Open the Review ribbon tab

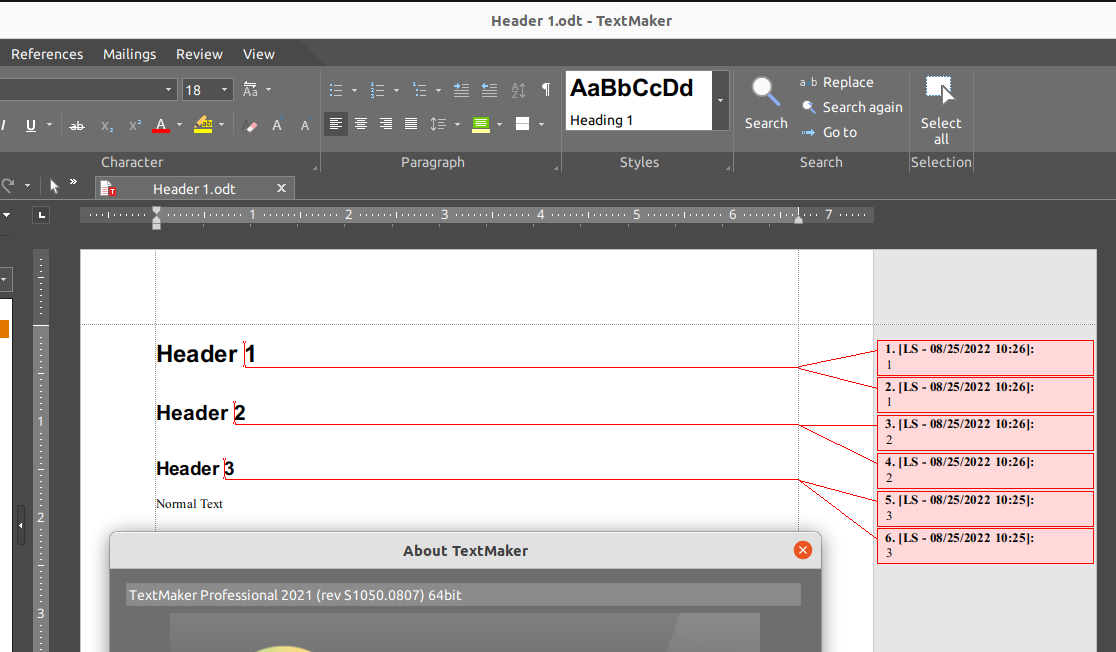coord(199,54)
